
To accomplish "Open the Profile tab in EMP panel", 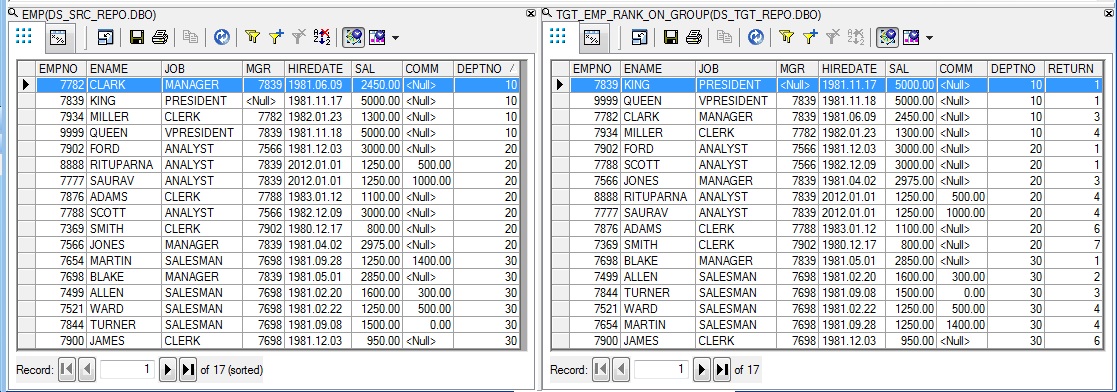I will 58,37.
